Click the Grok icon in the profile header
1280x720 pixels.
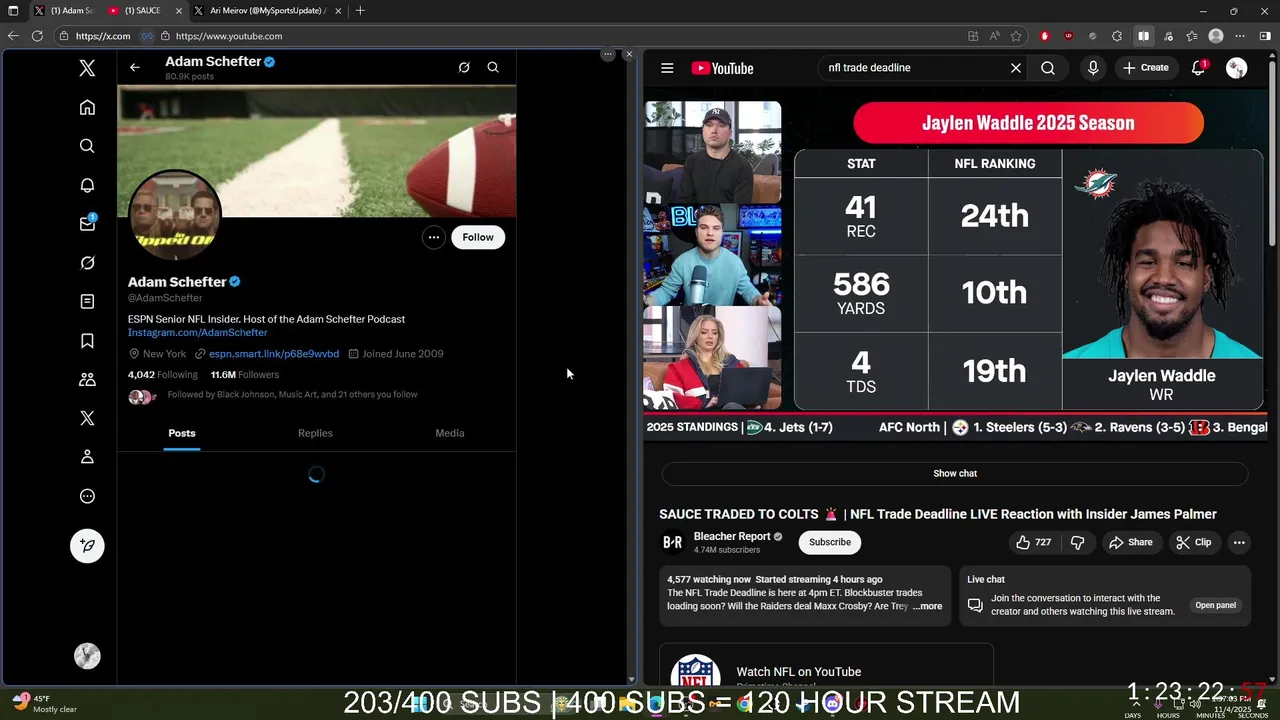tap(464, 67)
